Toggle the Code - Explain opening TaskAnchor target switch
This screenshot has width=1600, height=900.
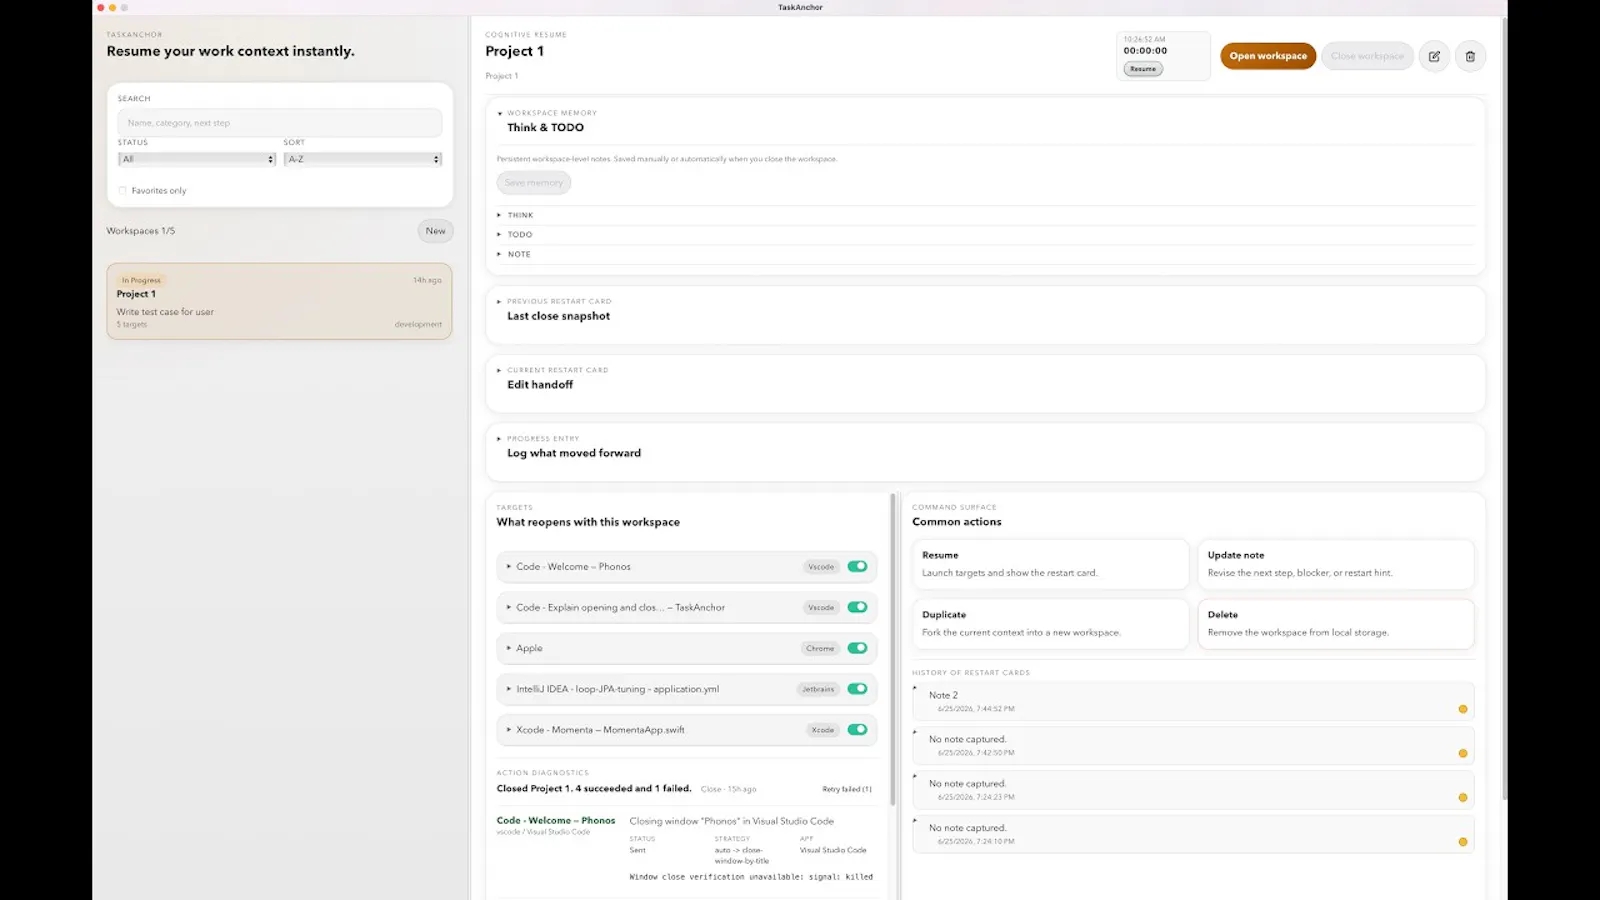(x=857, y=607)
